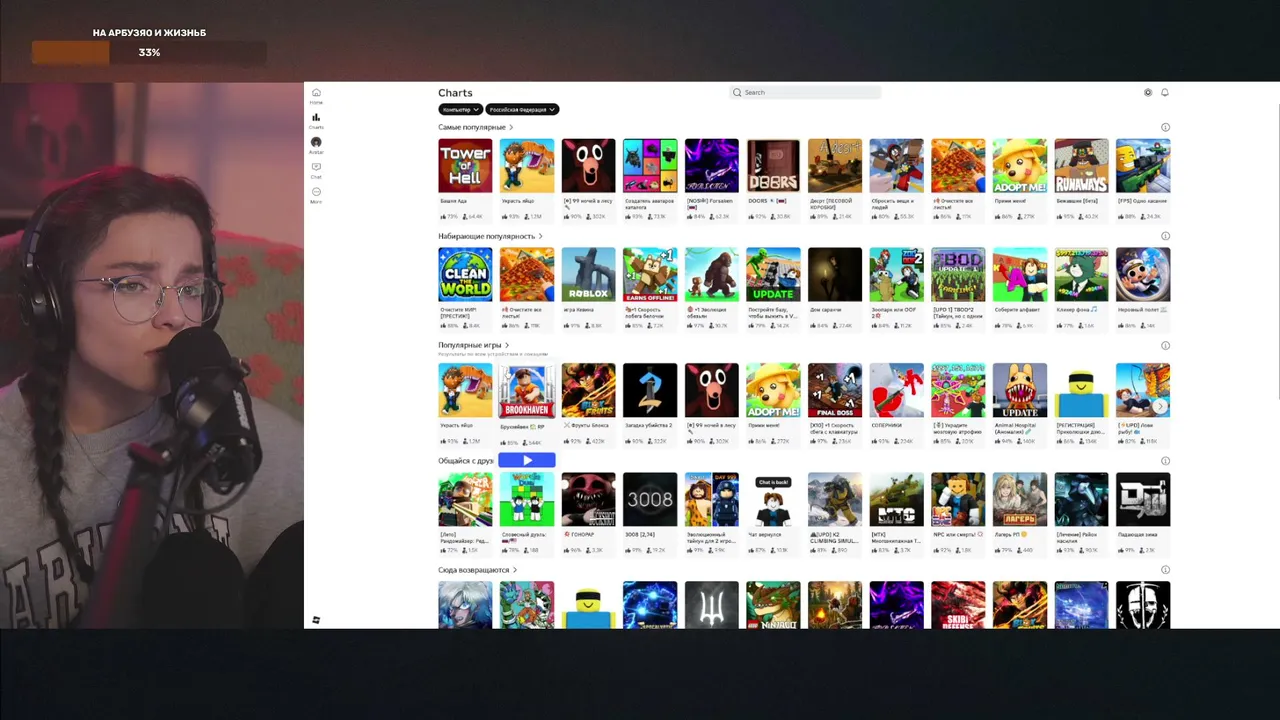The height and width of the screenshot is (720, 1280).
Task: Click the Соберите алфавит game title
Action: [1017, 310]
